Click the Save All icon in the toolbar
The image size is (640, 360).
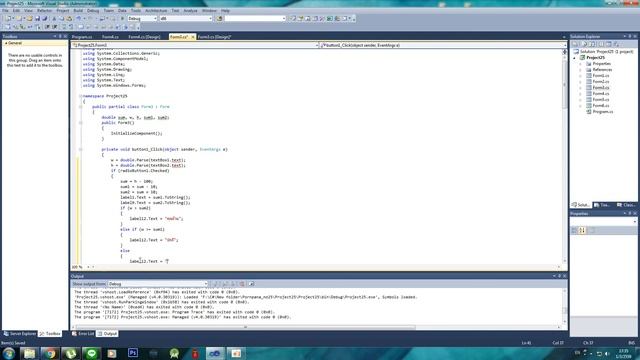[44, 19]
